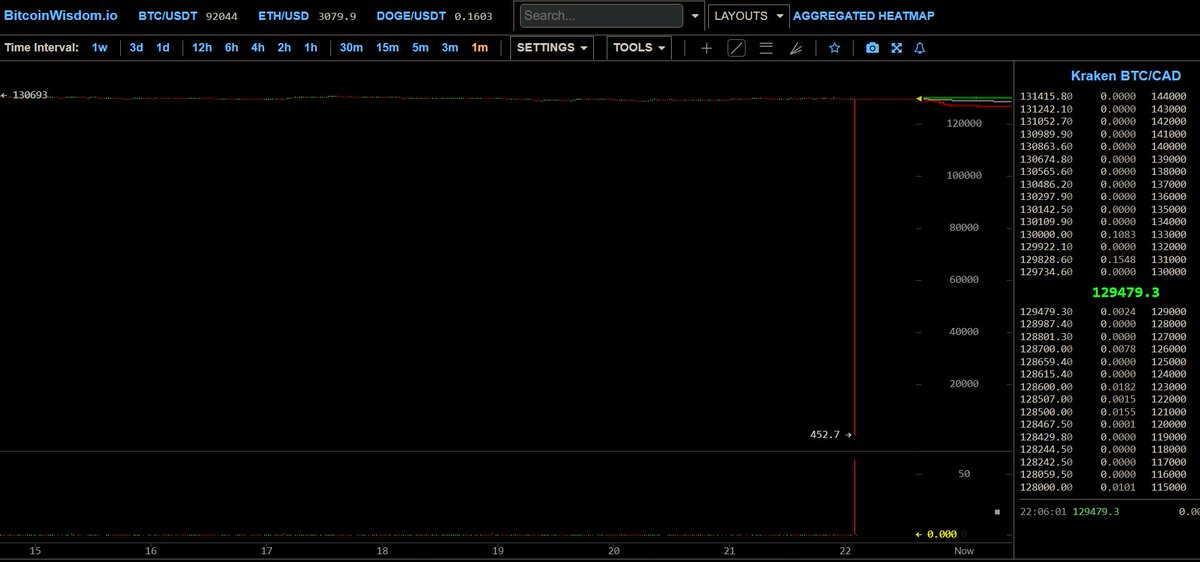The image size is (1200, 562).
Task: Click bid price 128000.00 row
Action: coord(1103,487)
